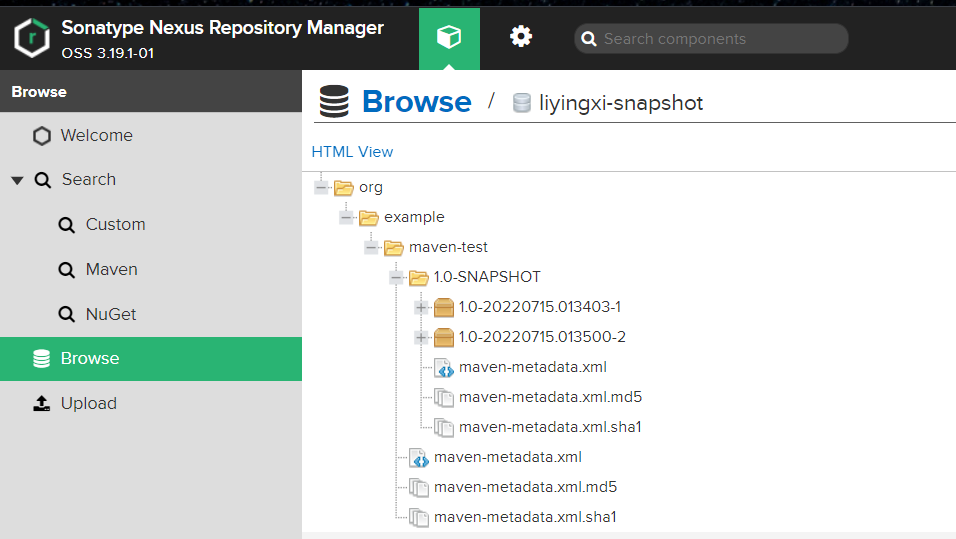The height and width of the screenshot is (539, 956).
Task: Click the package icon for 1.0-20220715.013403-1
Action: tap(444, 307)
